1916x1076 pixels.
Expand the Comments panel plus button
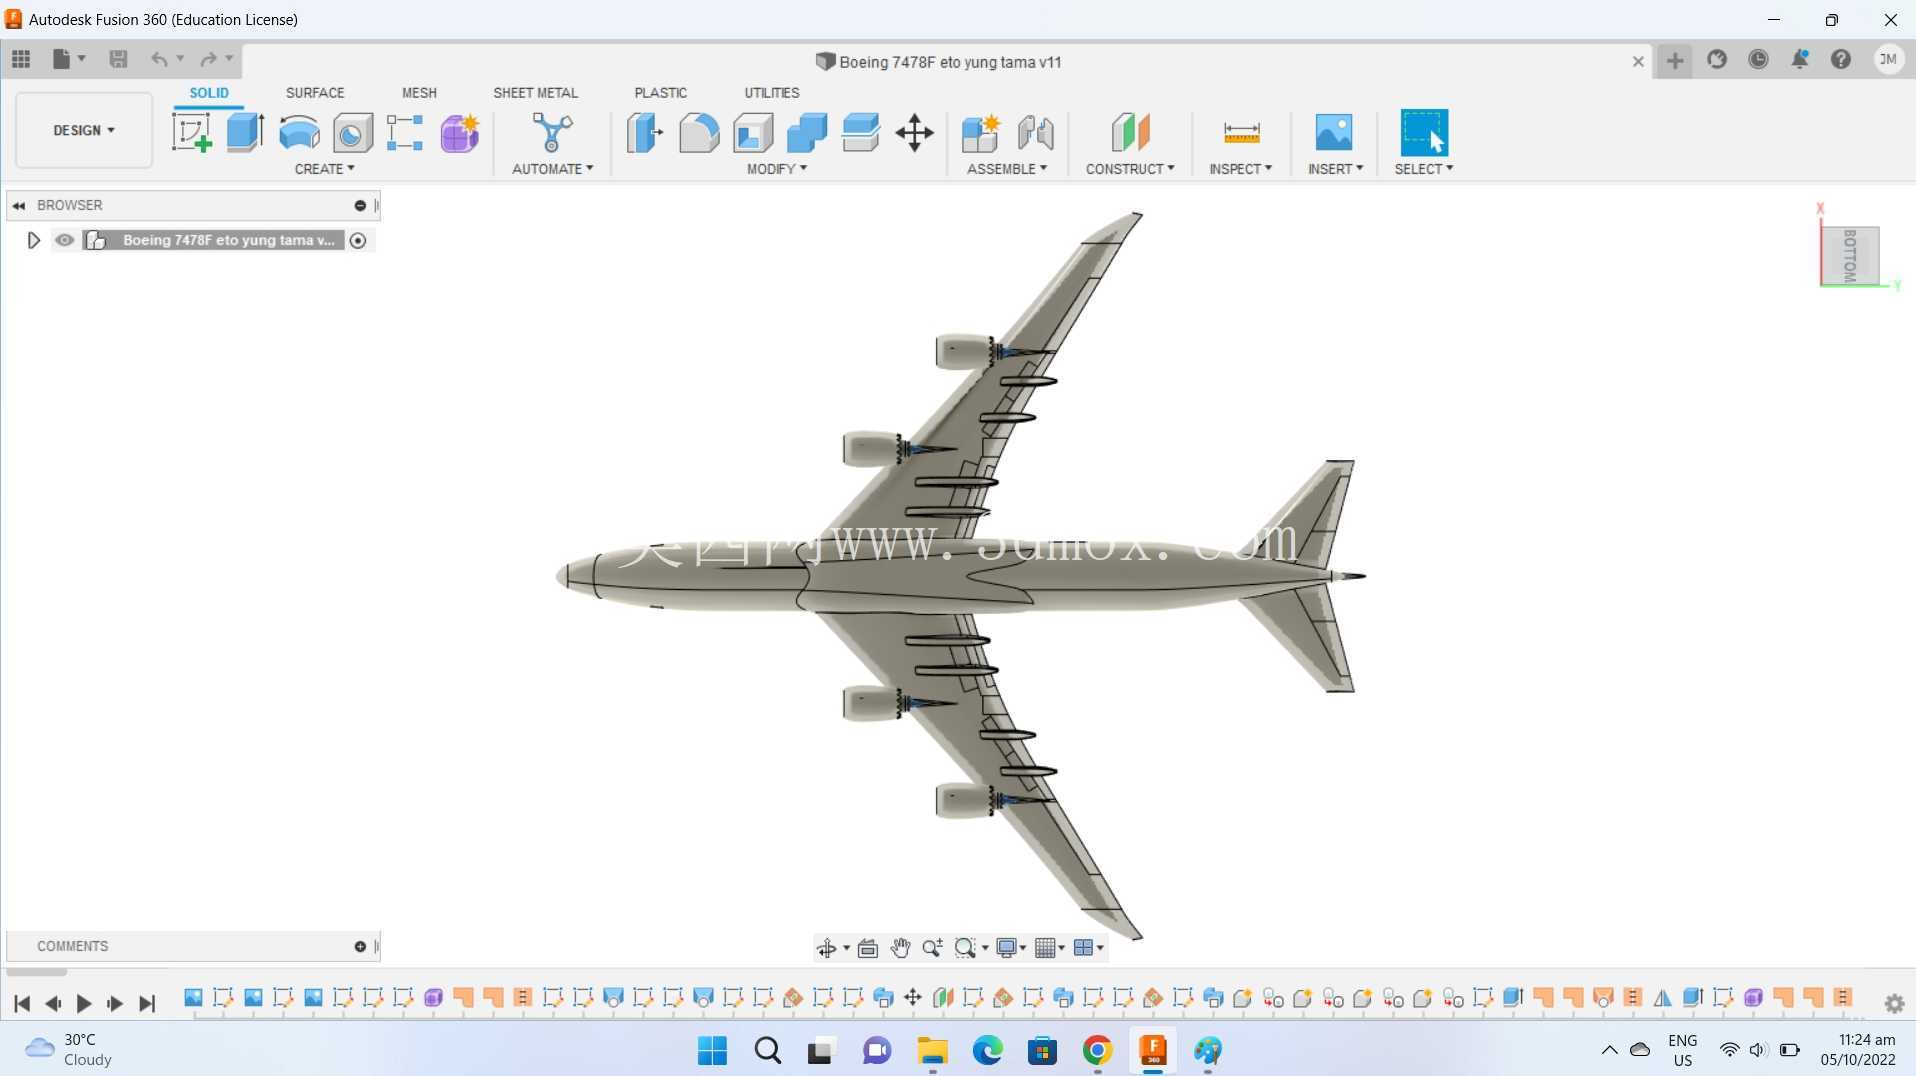(360, 946)
